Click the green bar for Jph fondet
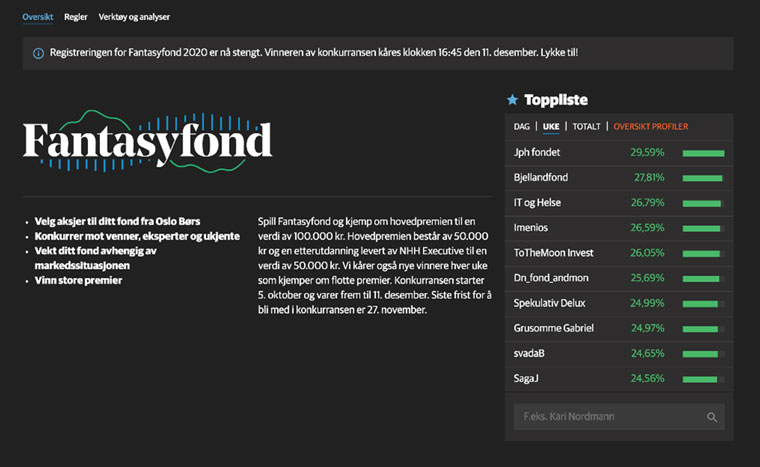This screenshot has width=760, height=467. (703, 153)
